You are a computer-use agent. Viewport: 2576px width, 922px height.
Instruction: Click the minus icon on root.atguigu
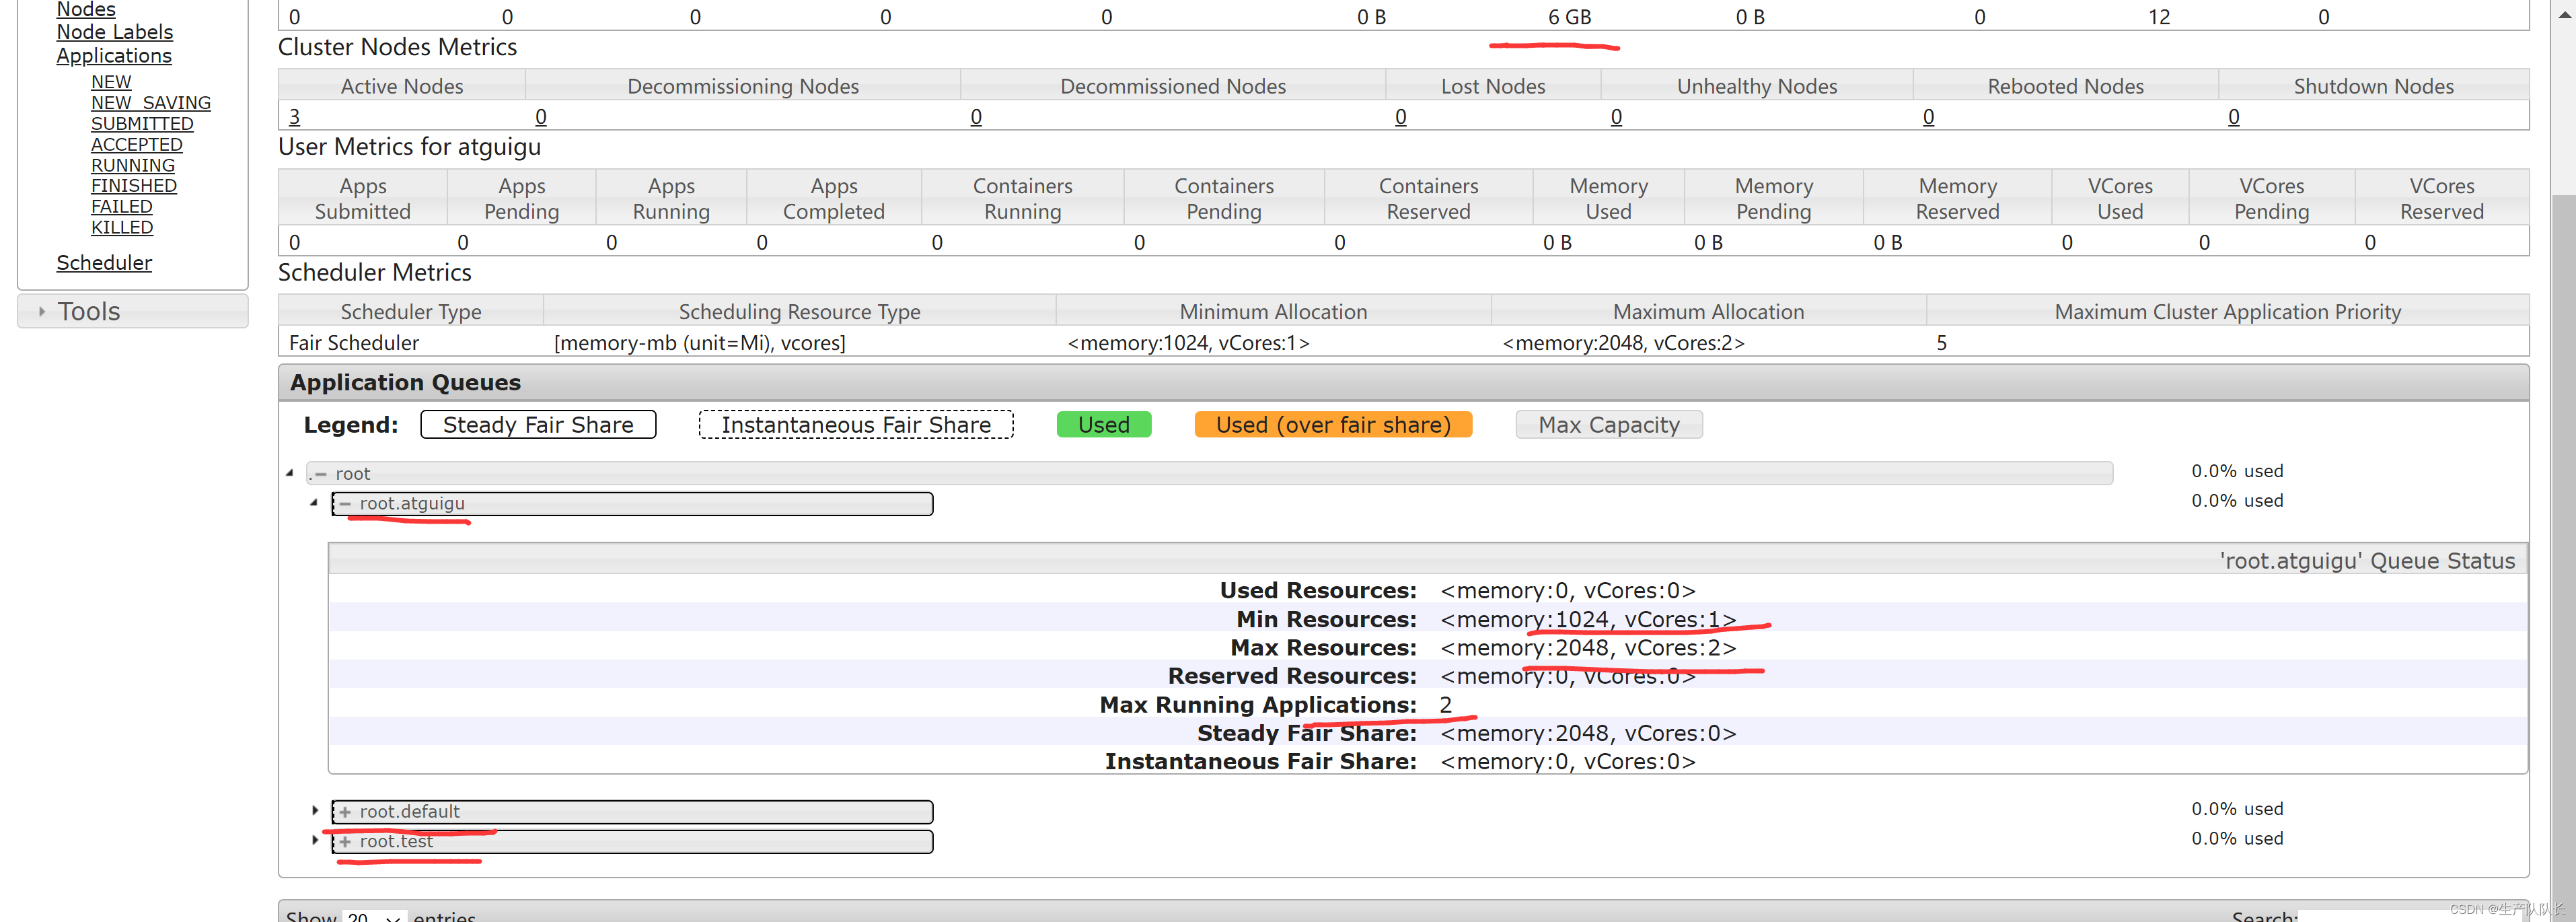pos(345,504)
